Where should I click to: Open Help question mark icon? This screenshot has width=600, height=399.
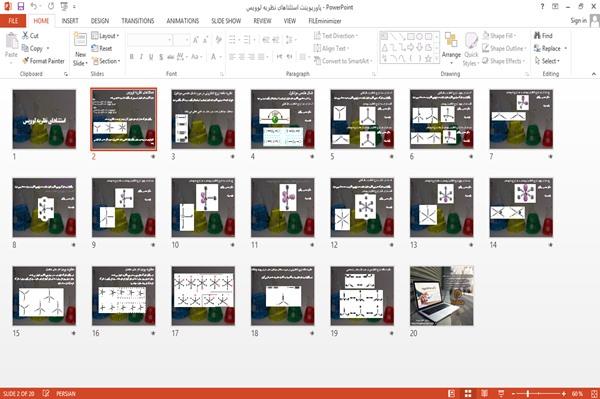tap(542, 7)
